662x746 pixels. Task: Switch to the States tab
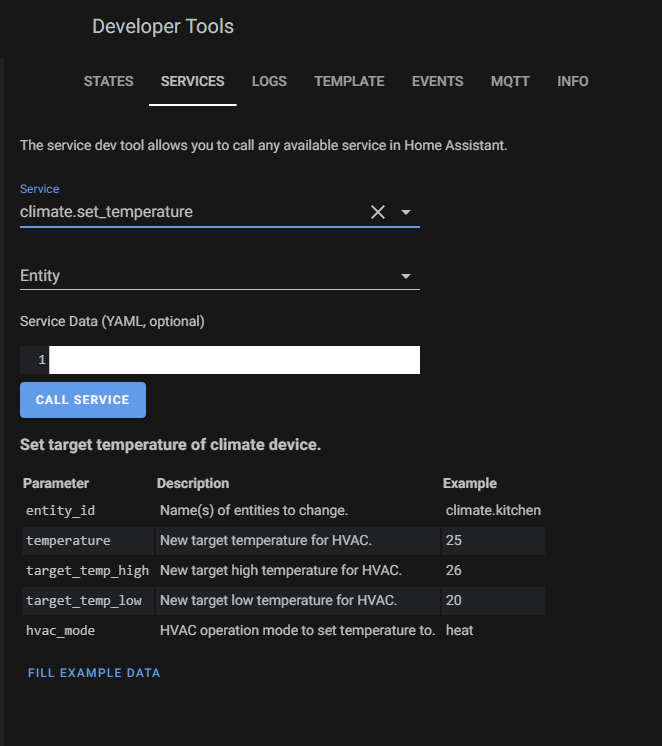point(109,81)
